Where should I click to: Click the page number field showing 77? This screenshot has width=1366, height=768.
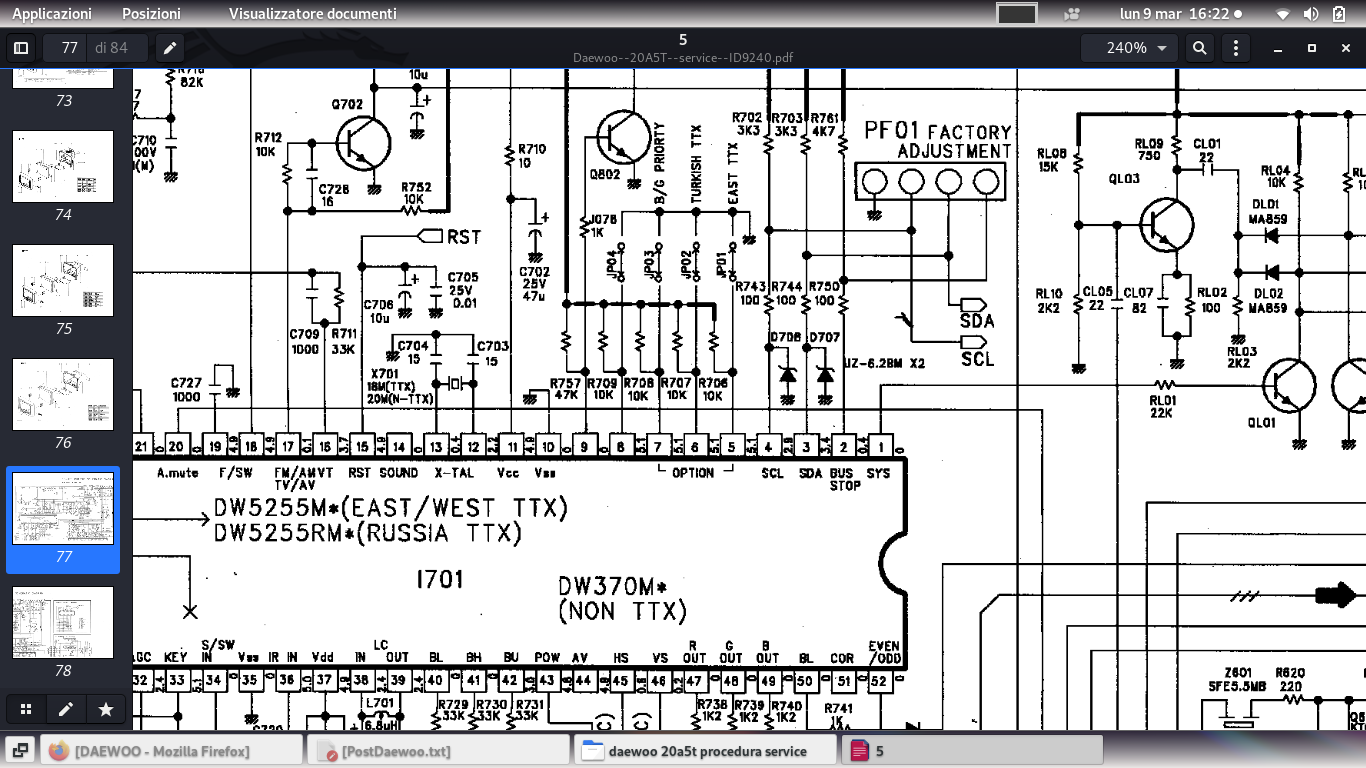click(69, 48)
